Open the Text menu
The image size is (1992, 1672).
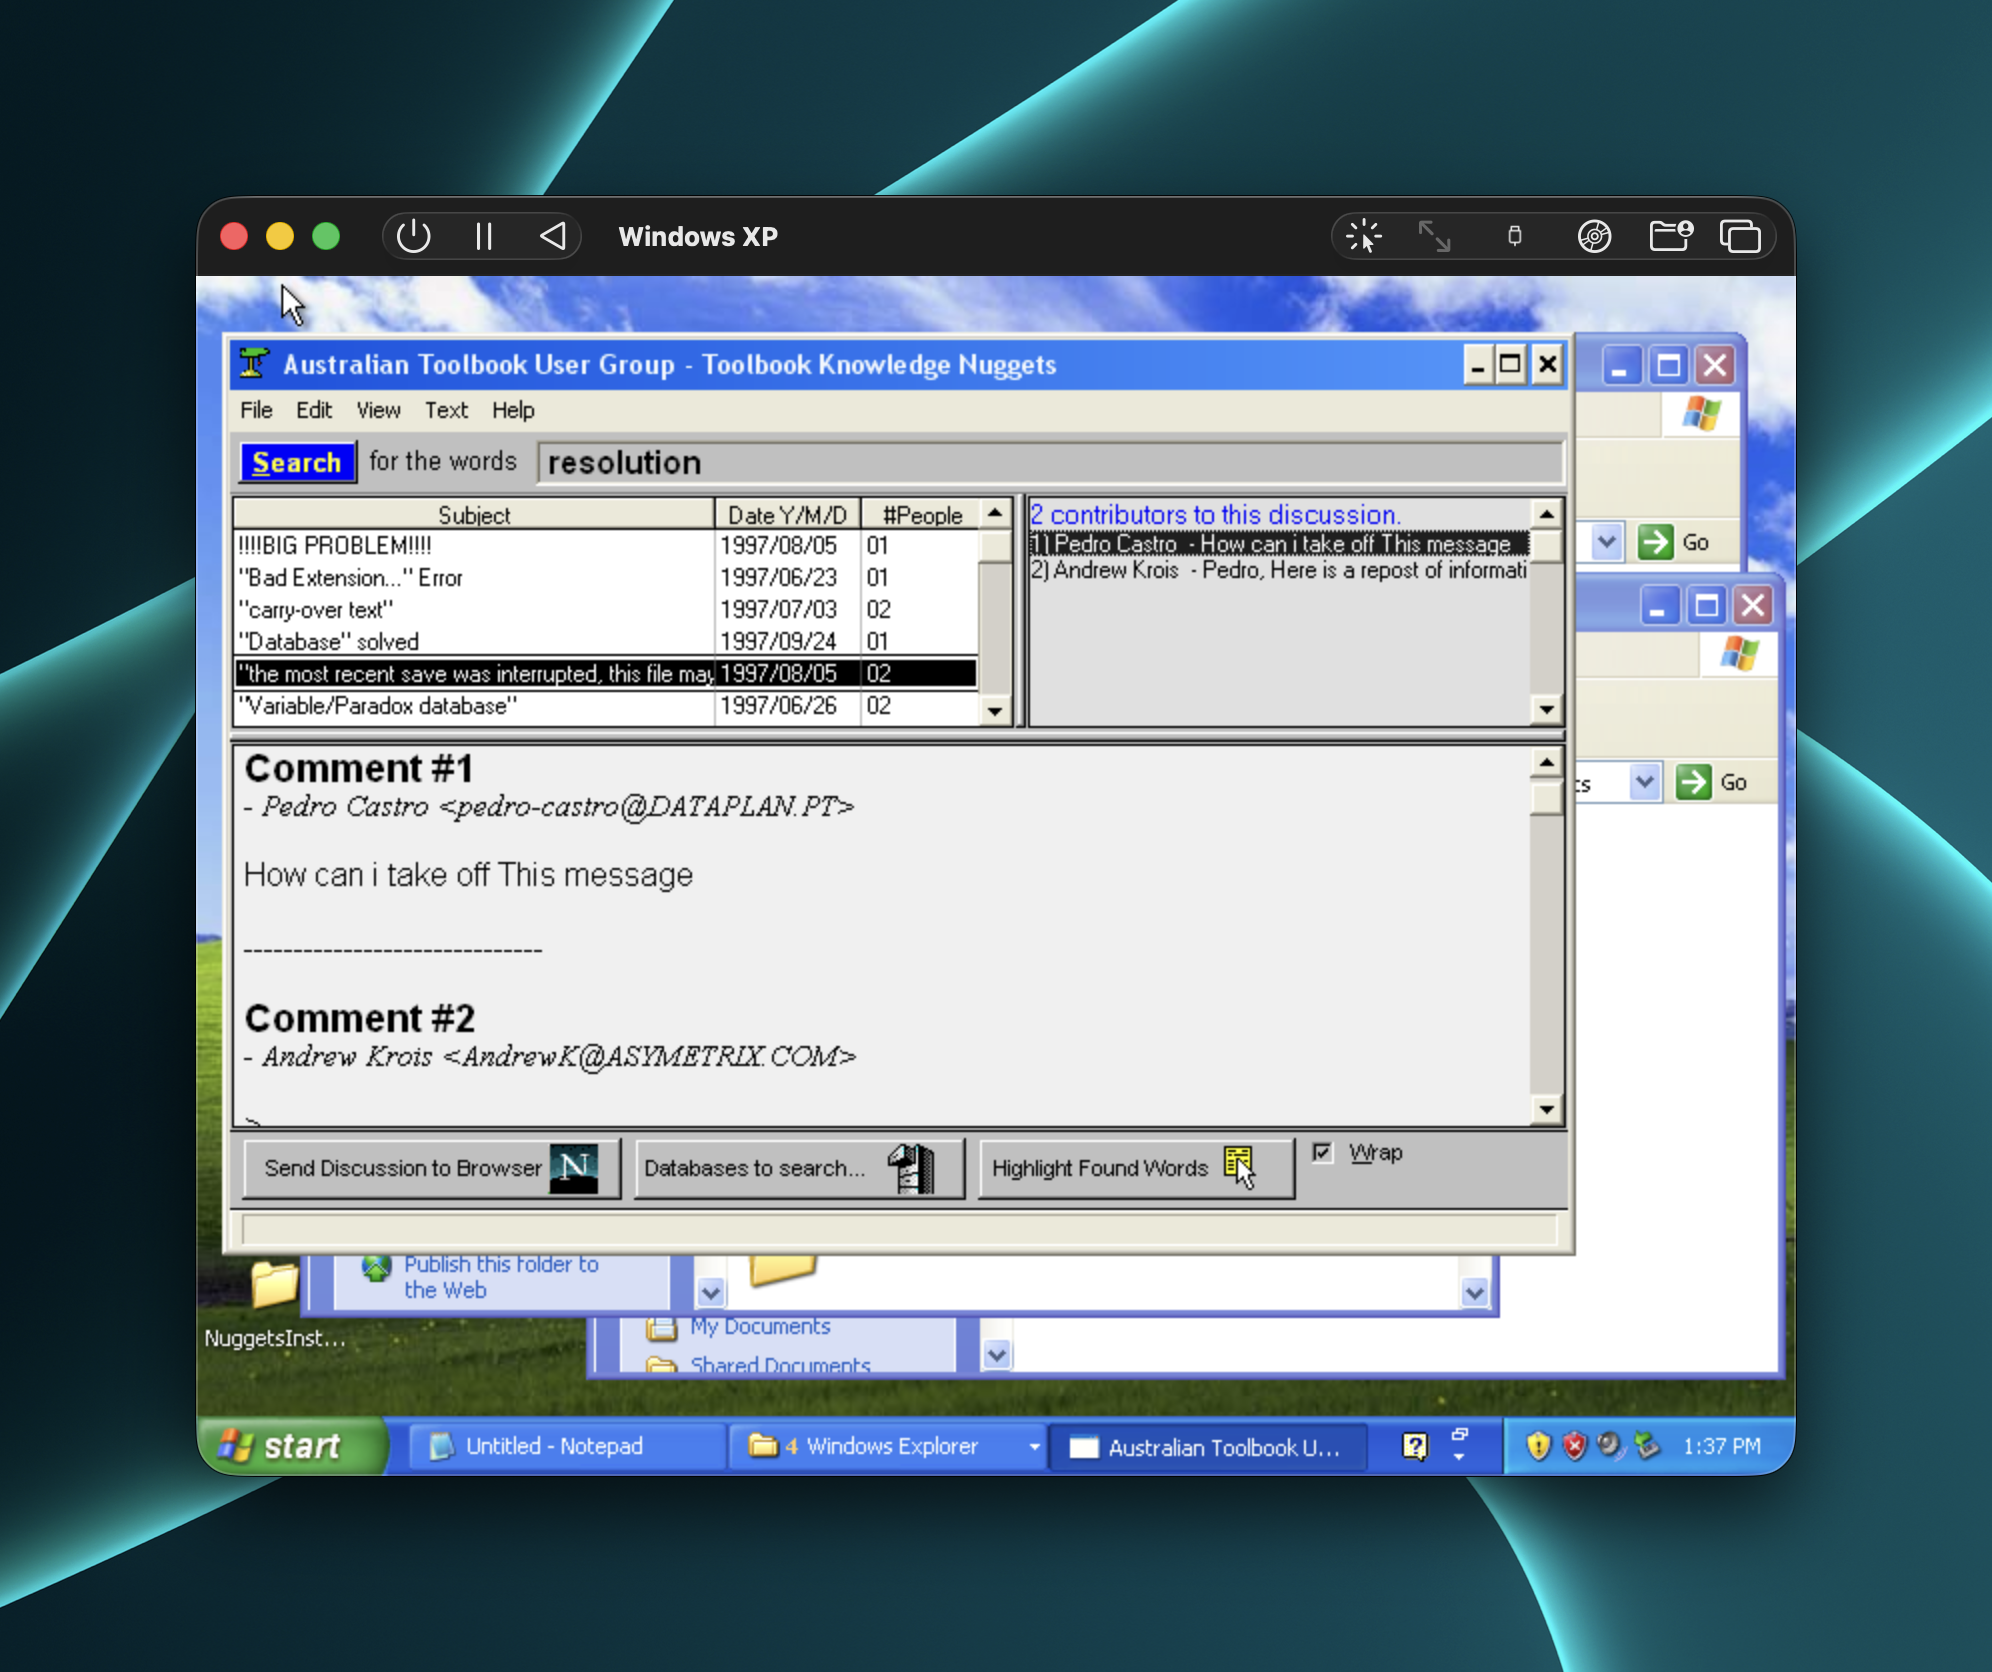[446, 410]
